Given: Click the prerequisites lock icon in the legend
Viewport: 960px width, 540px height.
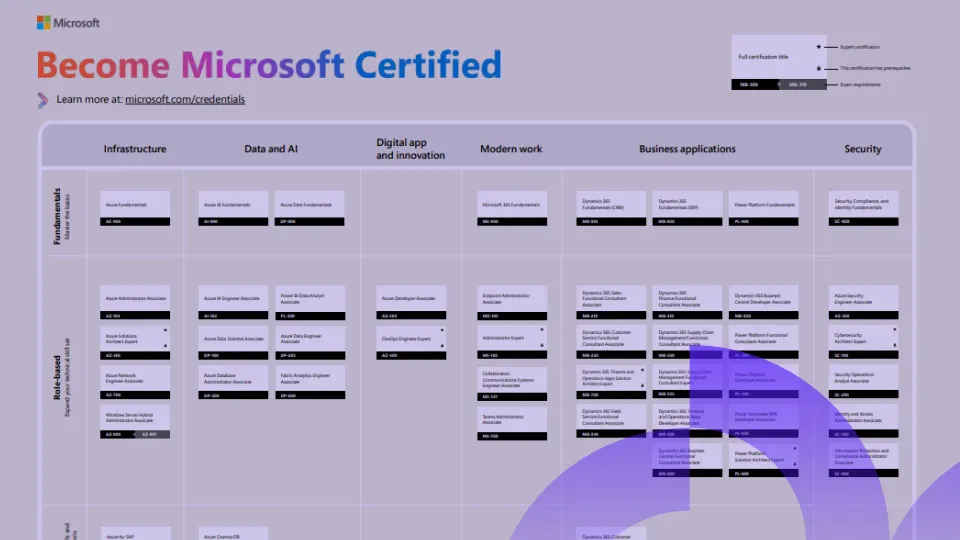Looking at the screenshot, I should click(x=819, y=68).
